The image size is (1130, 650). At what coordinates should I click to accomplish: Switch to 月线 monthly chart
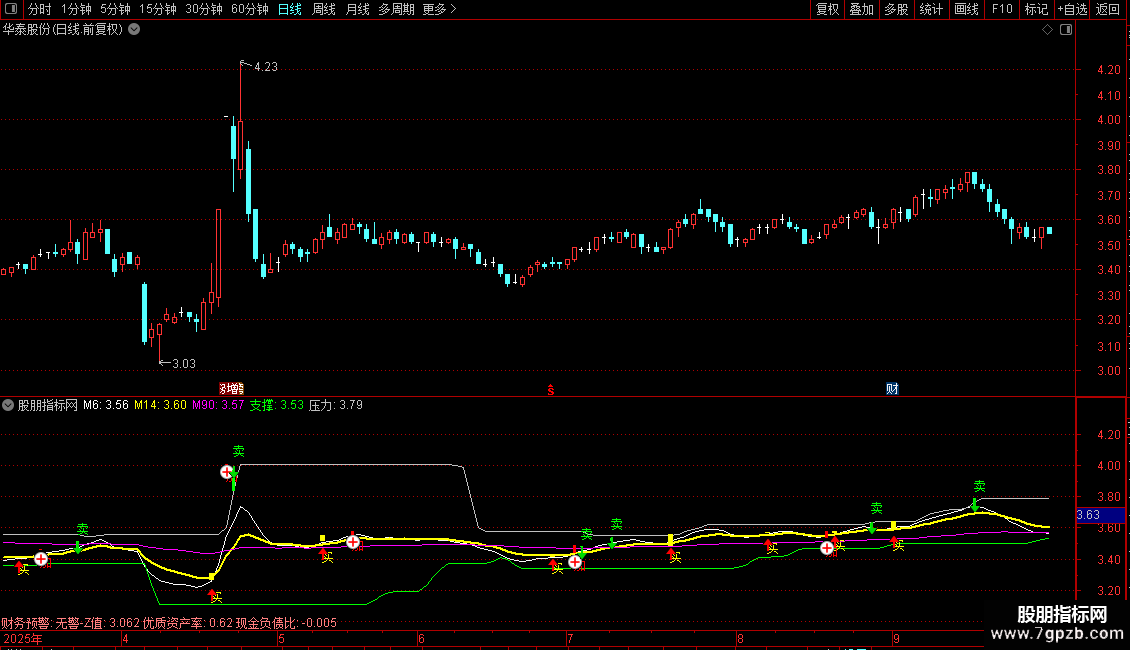click(357, 9)
